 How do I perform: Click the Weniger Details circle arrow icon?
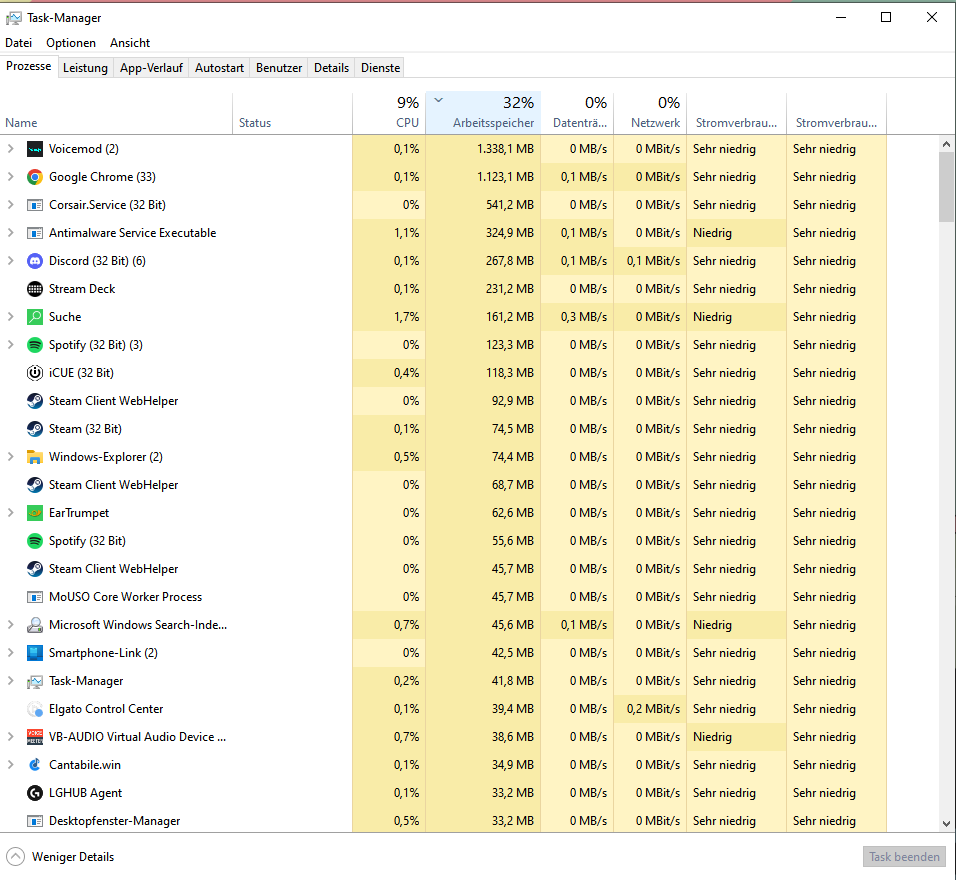point(15,857)
